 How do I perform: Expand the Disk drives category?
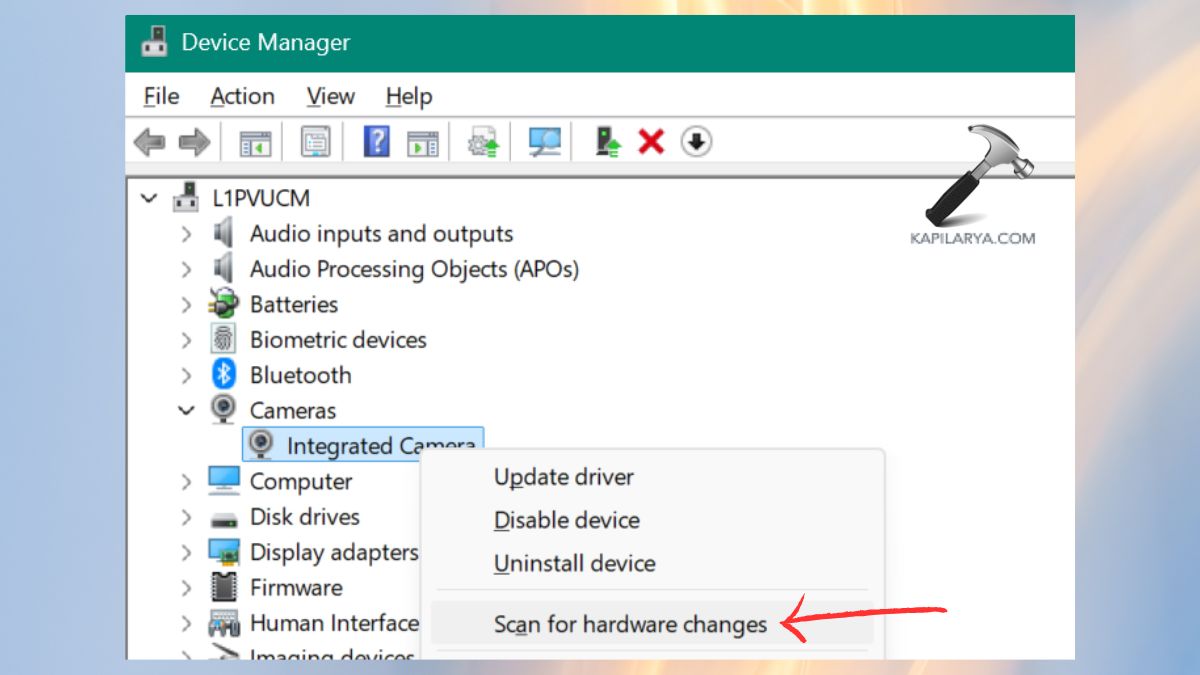point(186,517)
